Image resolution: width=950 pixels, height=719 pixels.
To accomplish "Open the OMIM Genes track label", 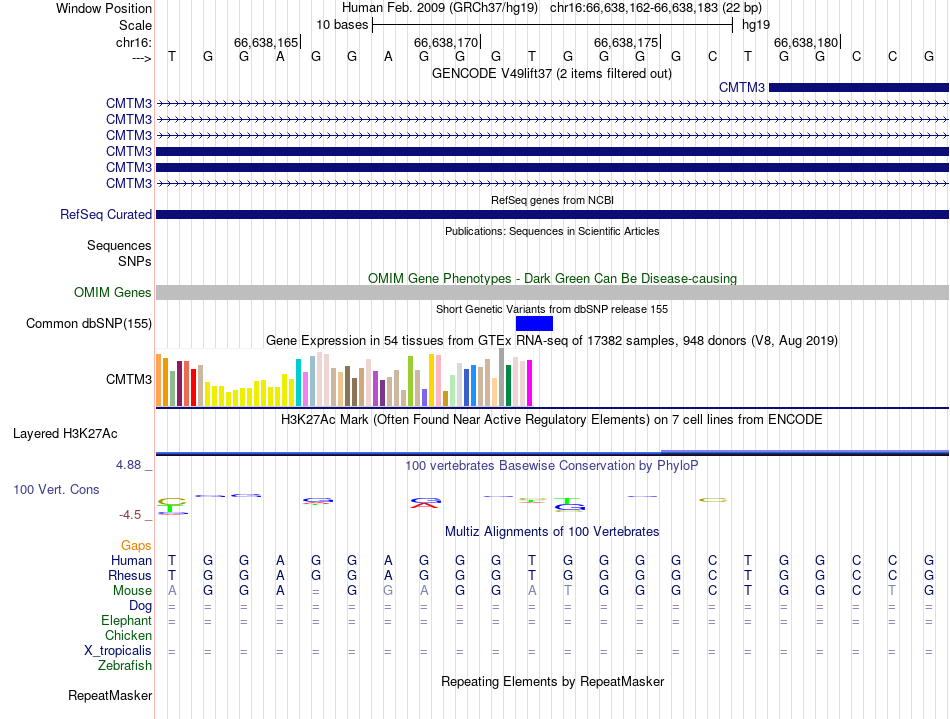I will click(113, 293).
